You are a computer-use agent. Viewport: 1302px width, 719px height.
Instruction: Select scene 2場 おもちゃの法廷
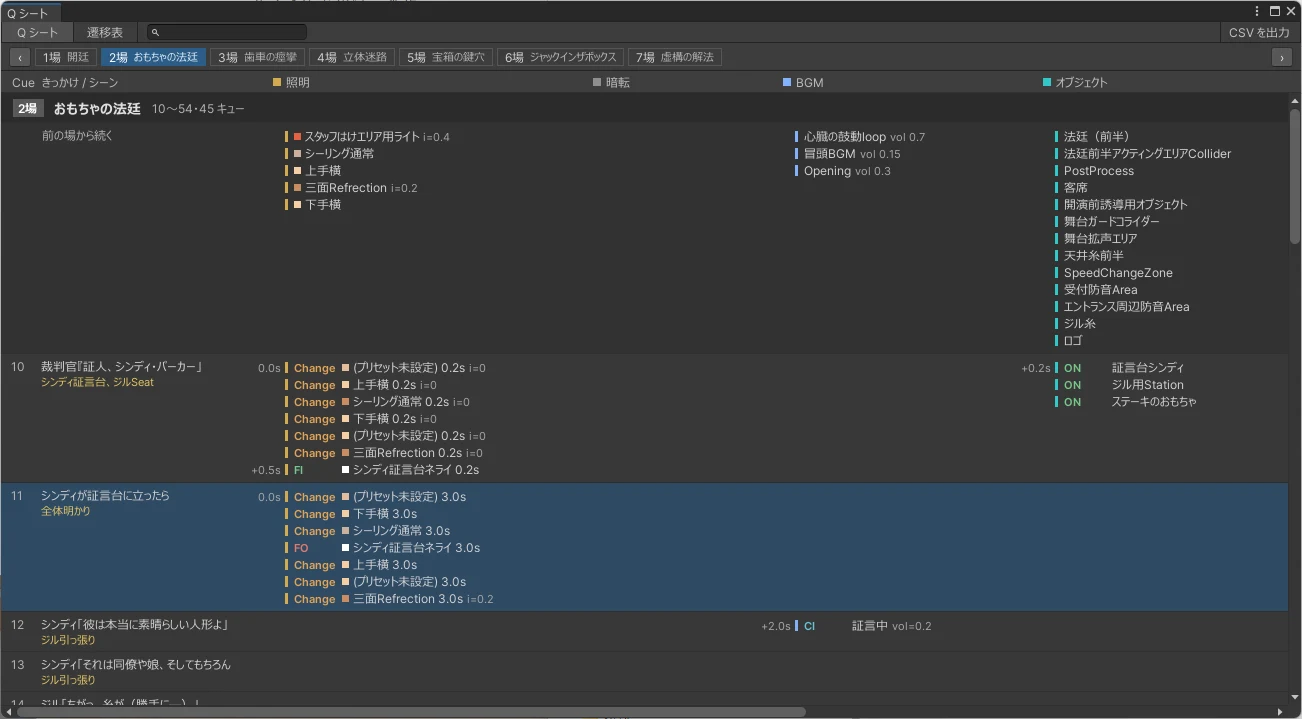click(154, 57)
